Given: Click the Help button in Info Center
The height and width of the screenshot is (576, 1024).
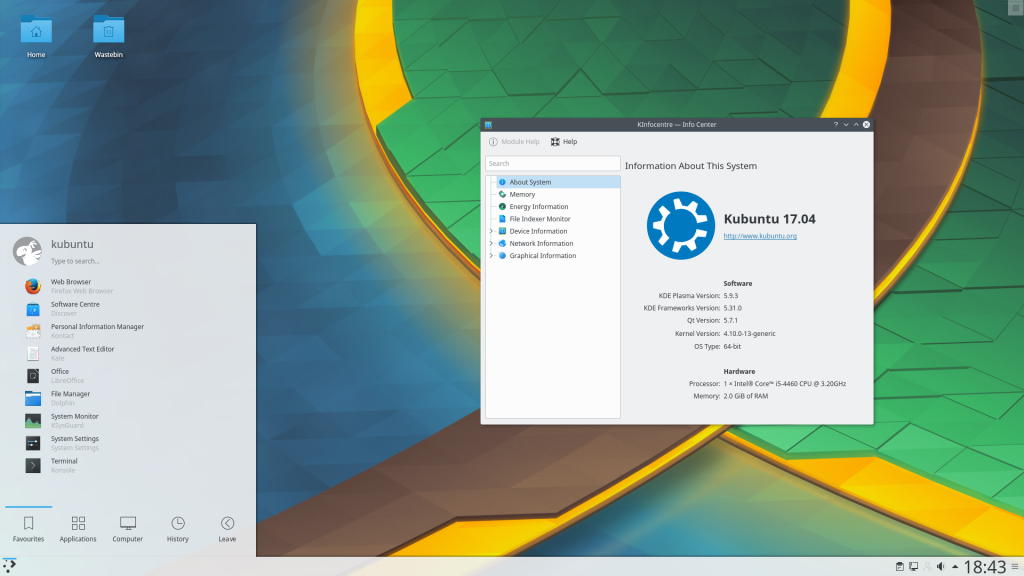Looking at the screenshot, I should [564, 142].
